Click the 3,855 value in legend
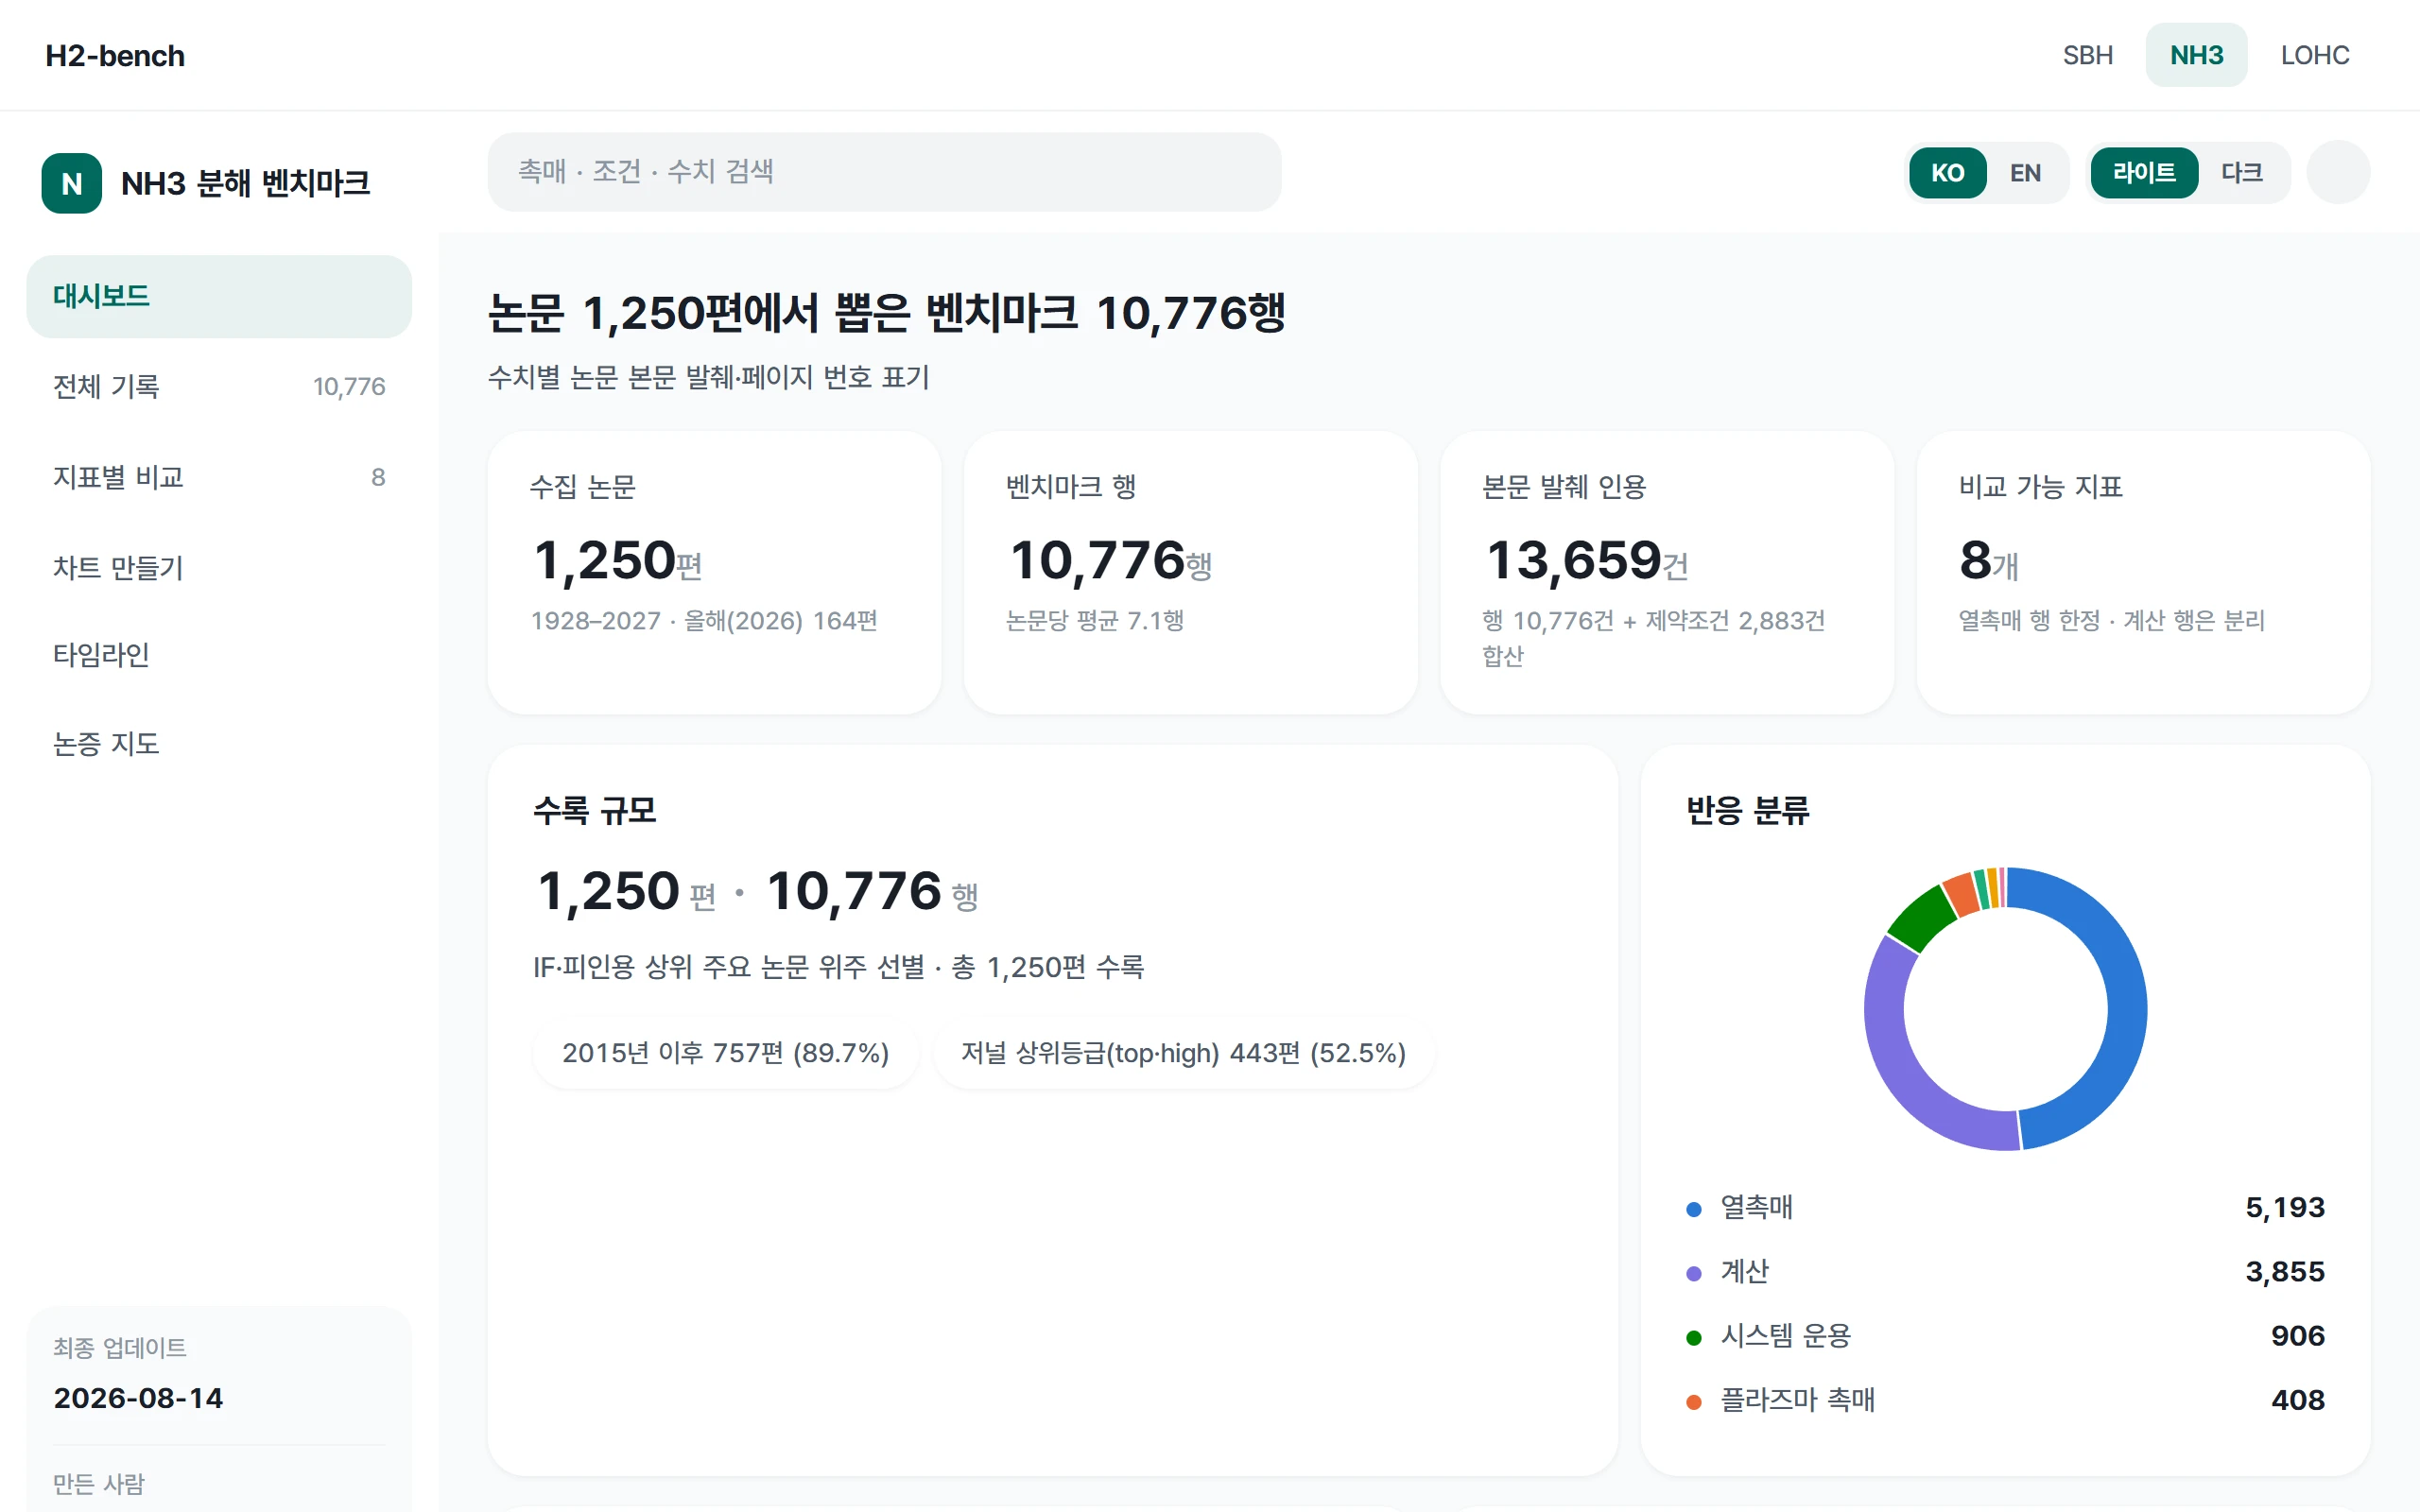The width and height of the screenshot is (2420, 1512). (x=2285, y=1272)
